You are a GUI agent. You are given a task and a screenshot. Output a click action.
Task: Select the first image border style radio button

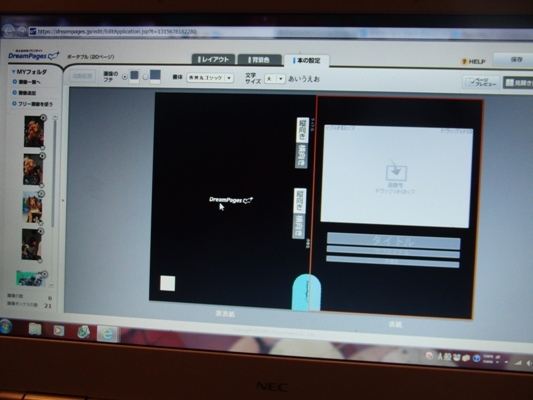124,77
